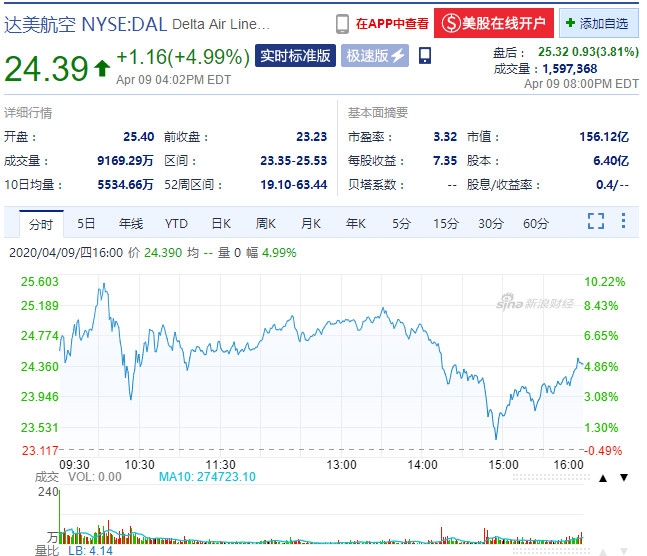Switch to 极速版 fast mode
This screenshot has height=556, width=647.
pyautogui.click(x=376, y=56)
